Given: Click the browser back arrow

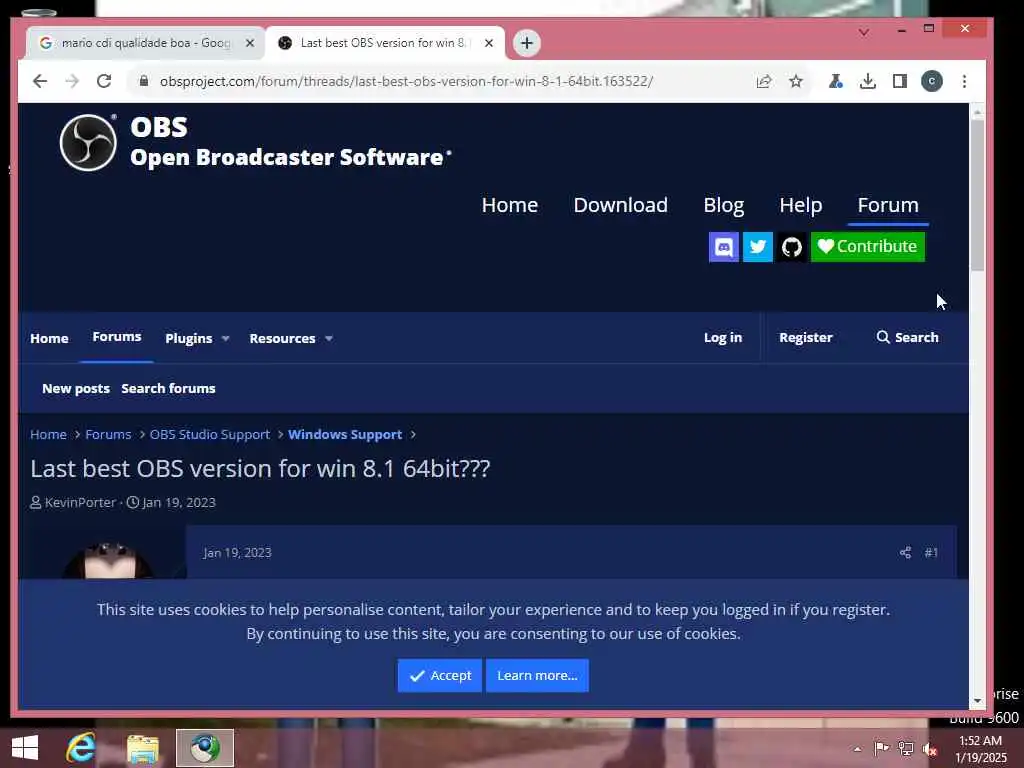Looking at the screenshot, I should pos(40,81).
